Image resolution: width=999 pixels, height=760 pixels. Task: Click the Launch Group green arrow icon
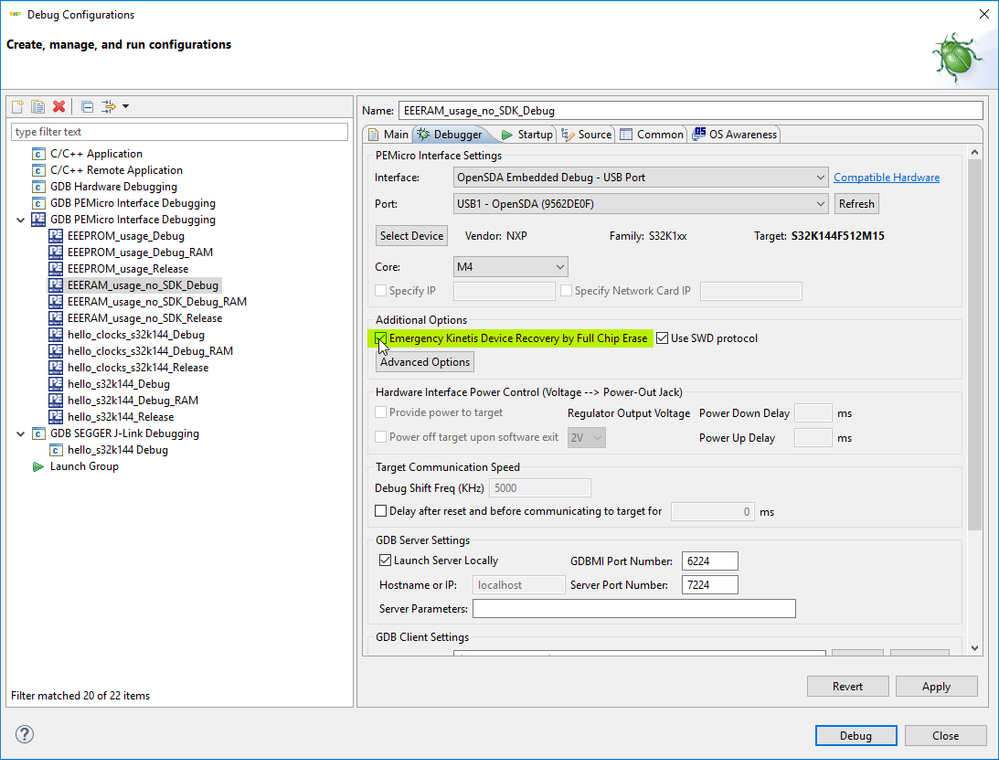coord(38,466)
